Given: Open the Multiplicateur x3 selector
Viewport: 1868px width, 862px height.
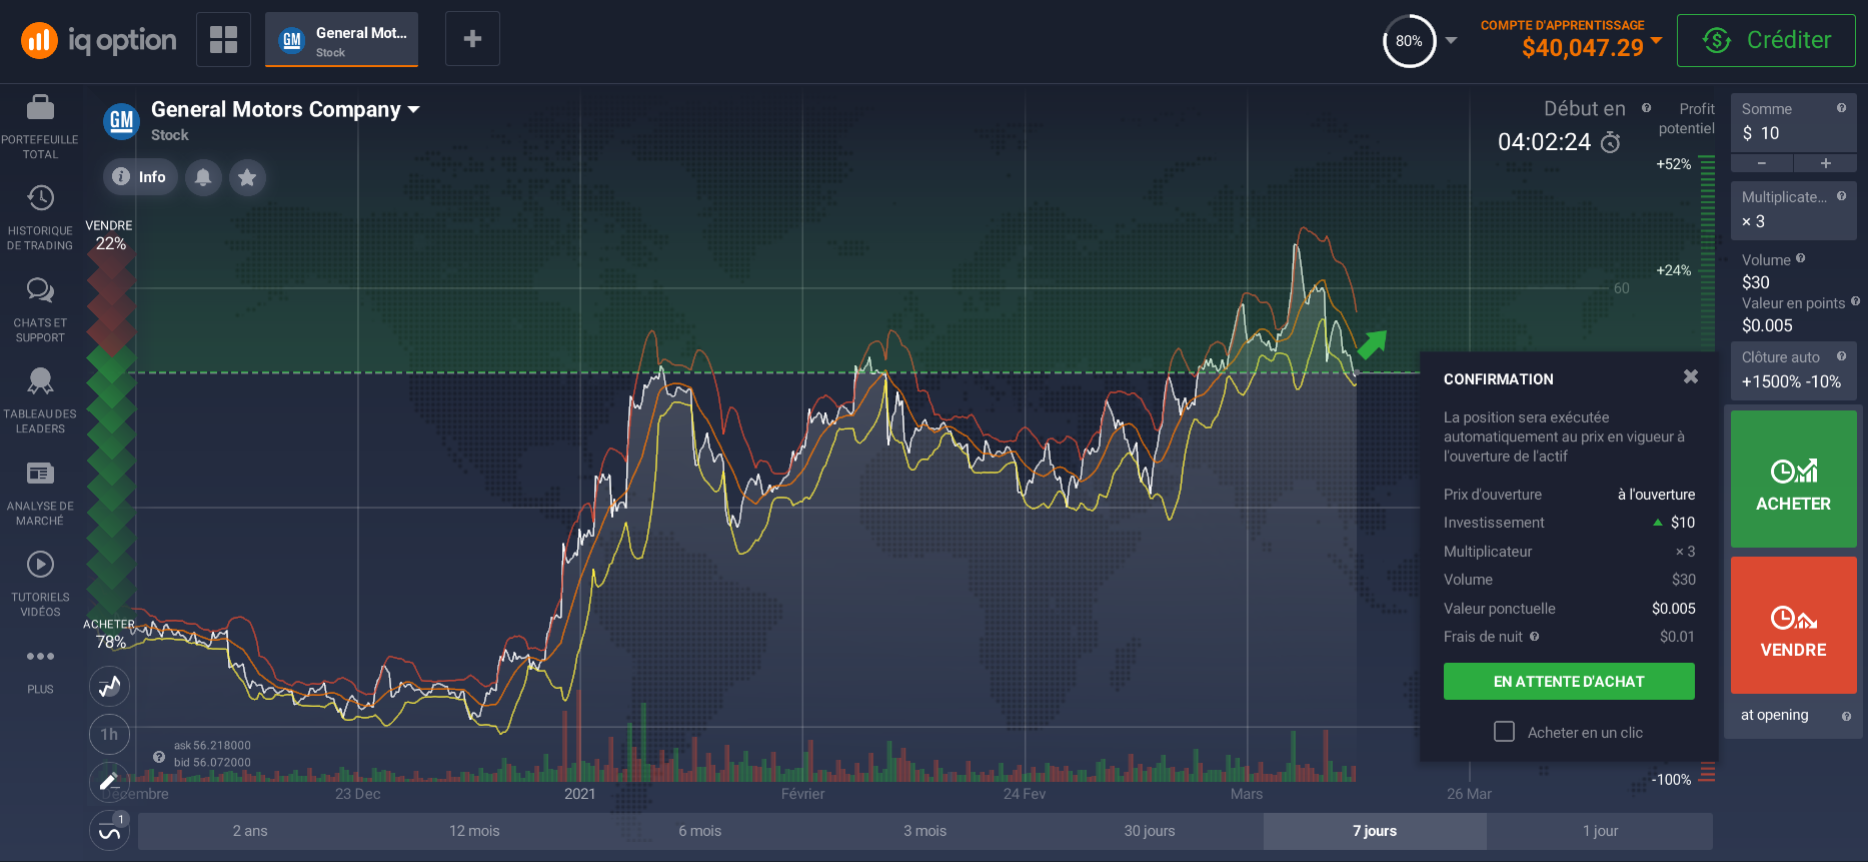Looking at the screenshot, I should point(1793,210).
